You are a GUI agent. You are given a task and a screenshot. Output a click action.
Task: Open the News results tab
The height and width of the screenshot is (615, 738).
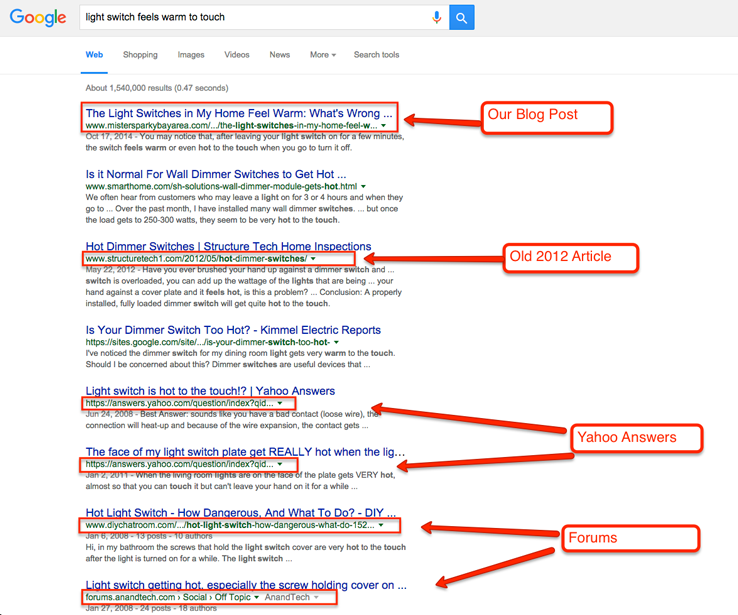click(x=279, y=55)
